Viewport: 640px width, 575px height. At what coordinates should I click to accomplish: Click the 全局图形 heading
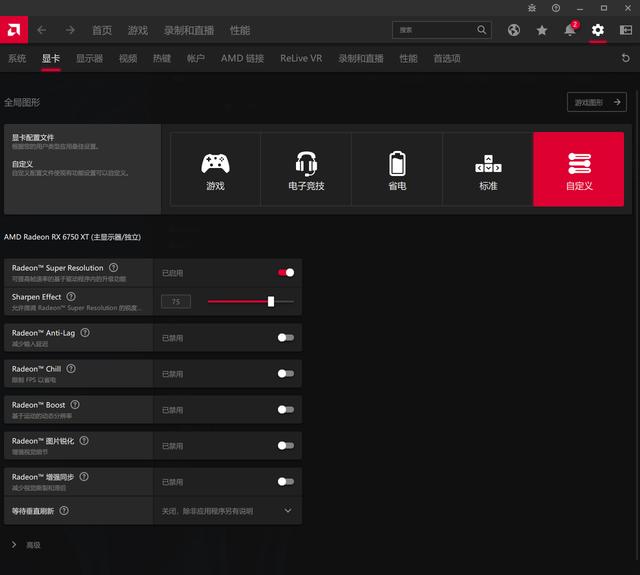22,102
